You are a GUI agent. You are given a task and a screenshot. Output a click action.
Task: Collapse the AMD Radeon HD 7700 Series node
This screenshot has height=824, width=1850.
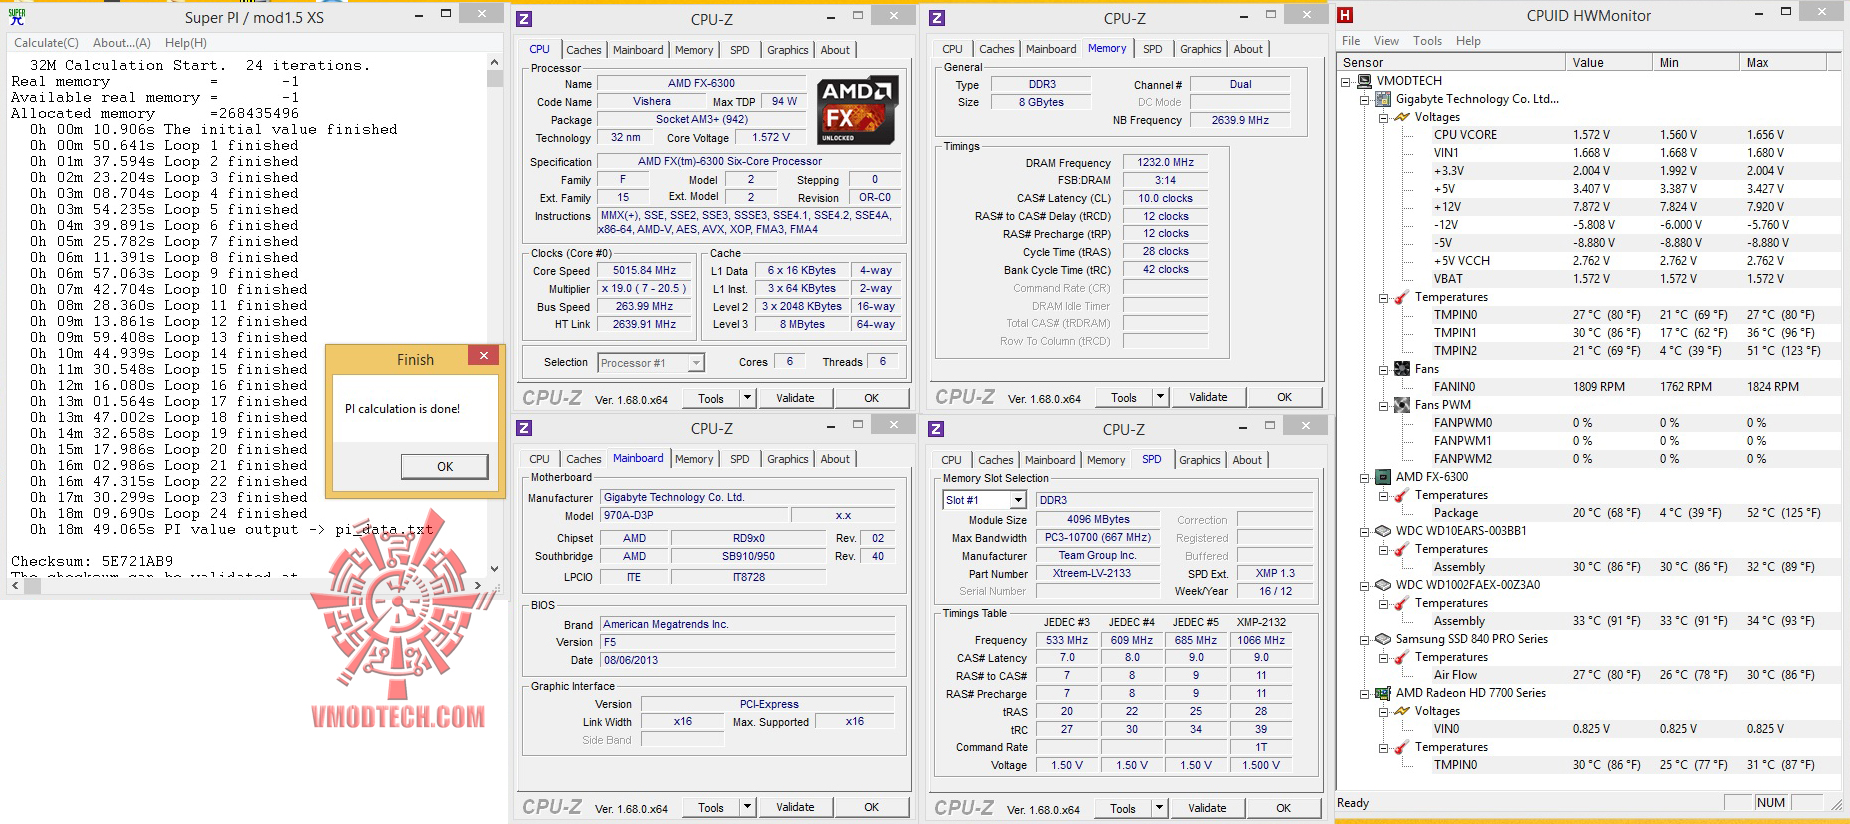[x=1365, y=694]
